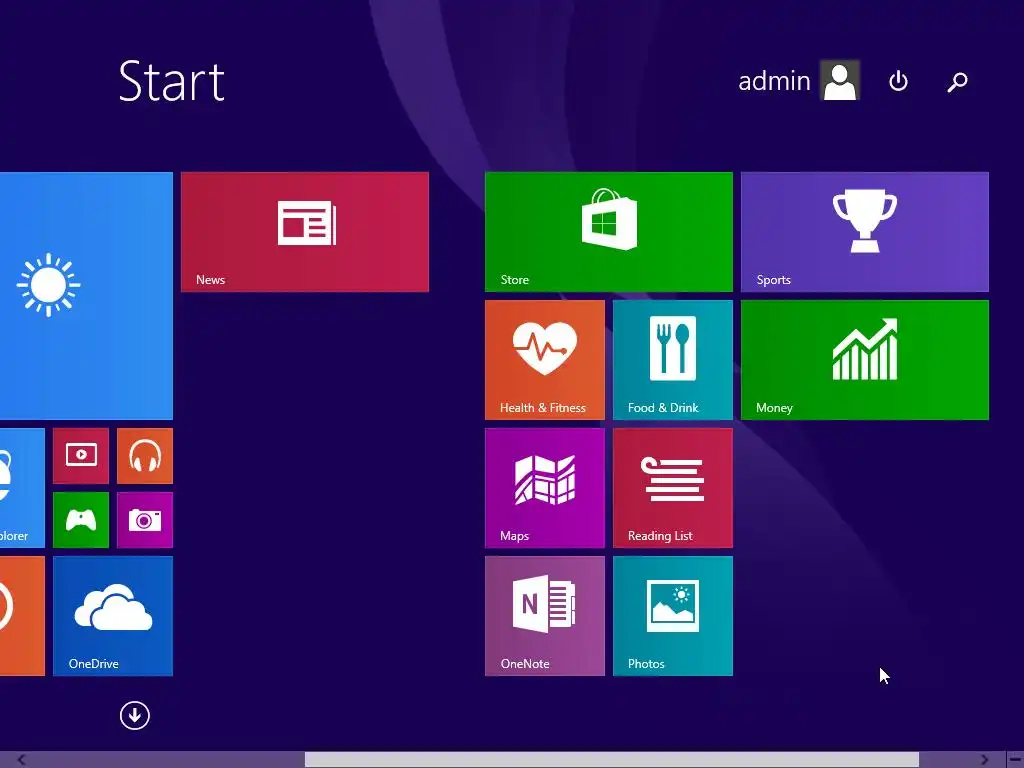Click the scrollbar right arrow
1024x768 pixels.
984,760
